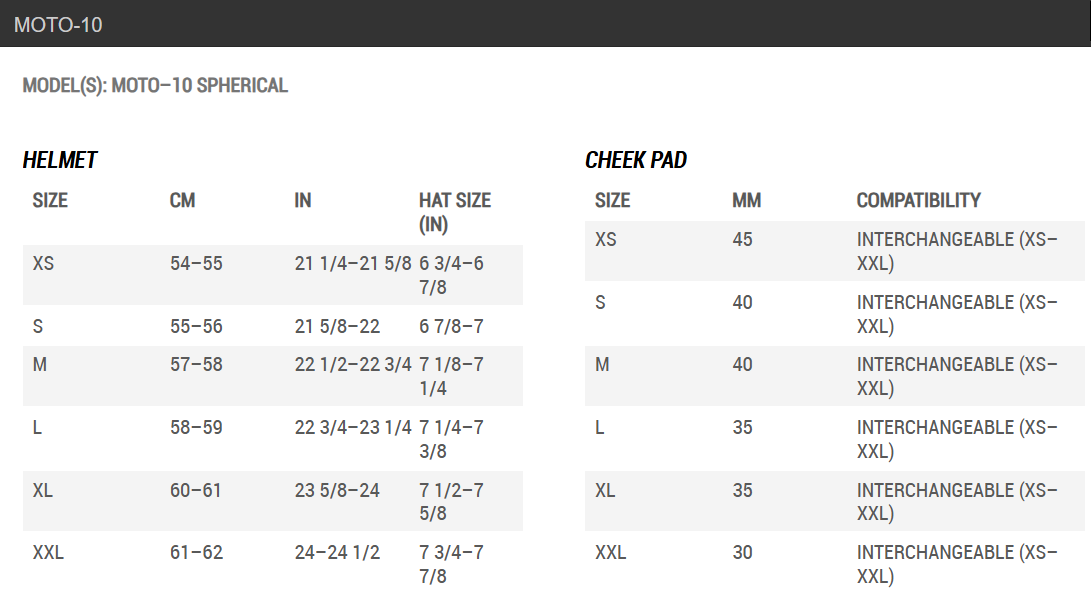Click the CHEEK PAD table heading
The height and width of the screenshot is (601, 1091).
[x=636, y=160]
